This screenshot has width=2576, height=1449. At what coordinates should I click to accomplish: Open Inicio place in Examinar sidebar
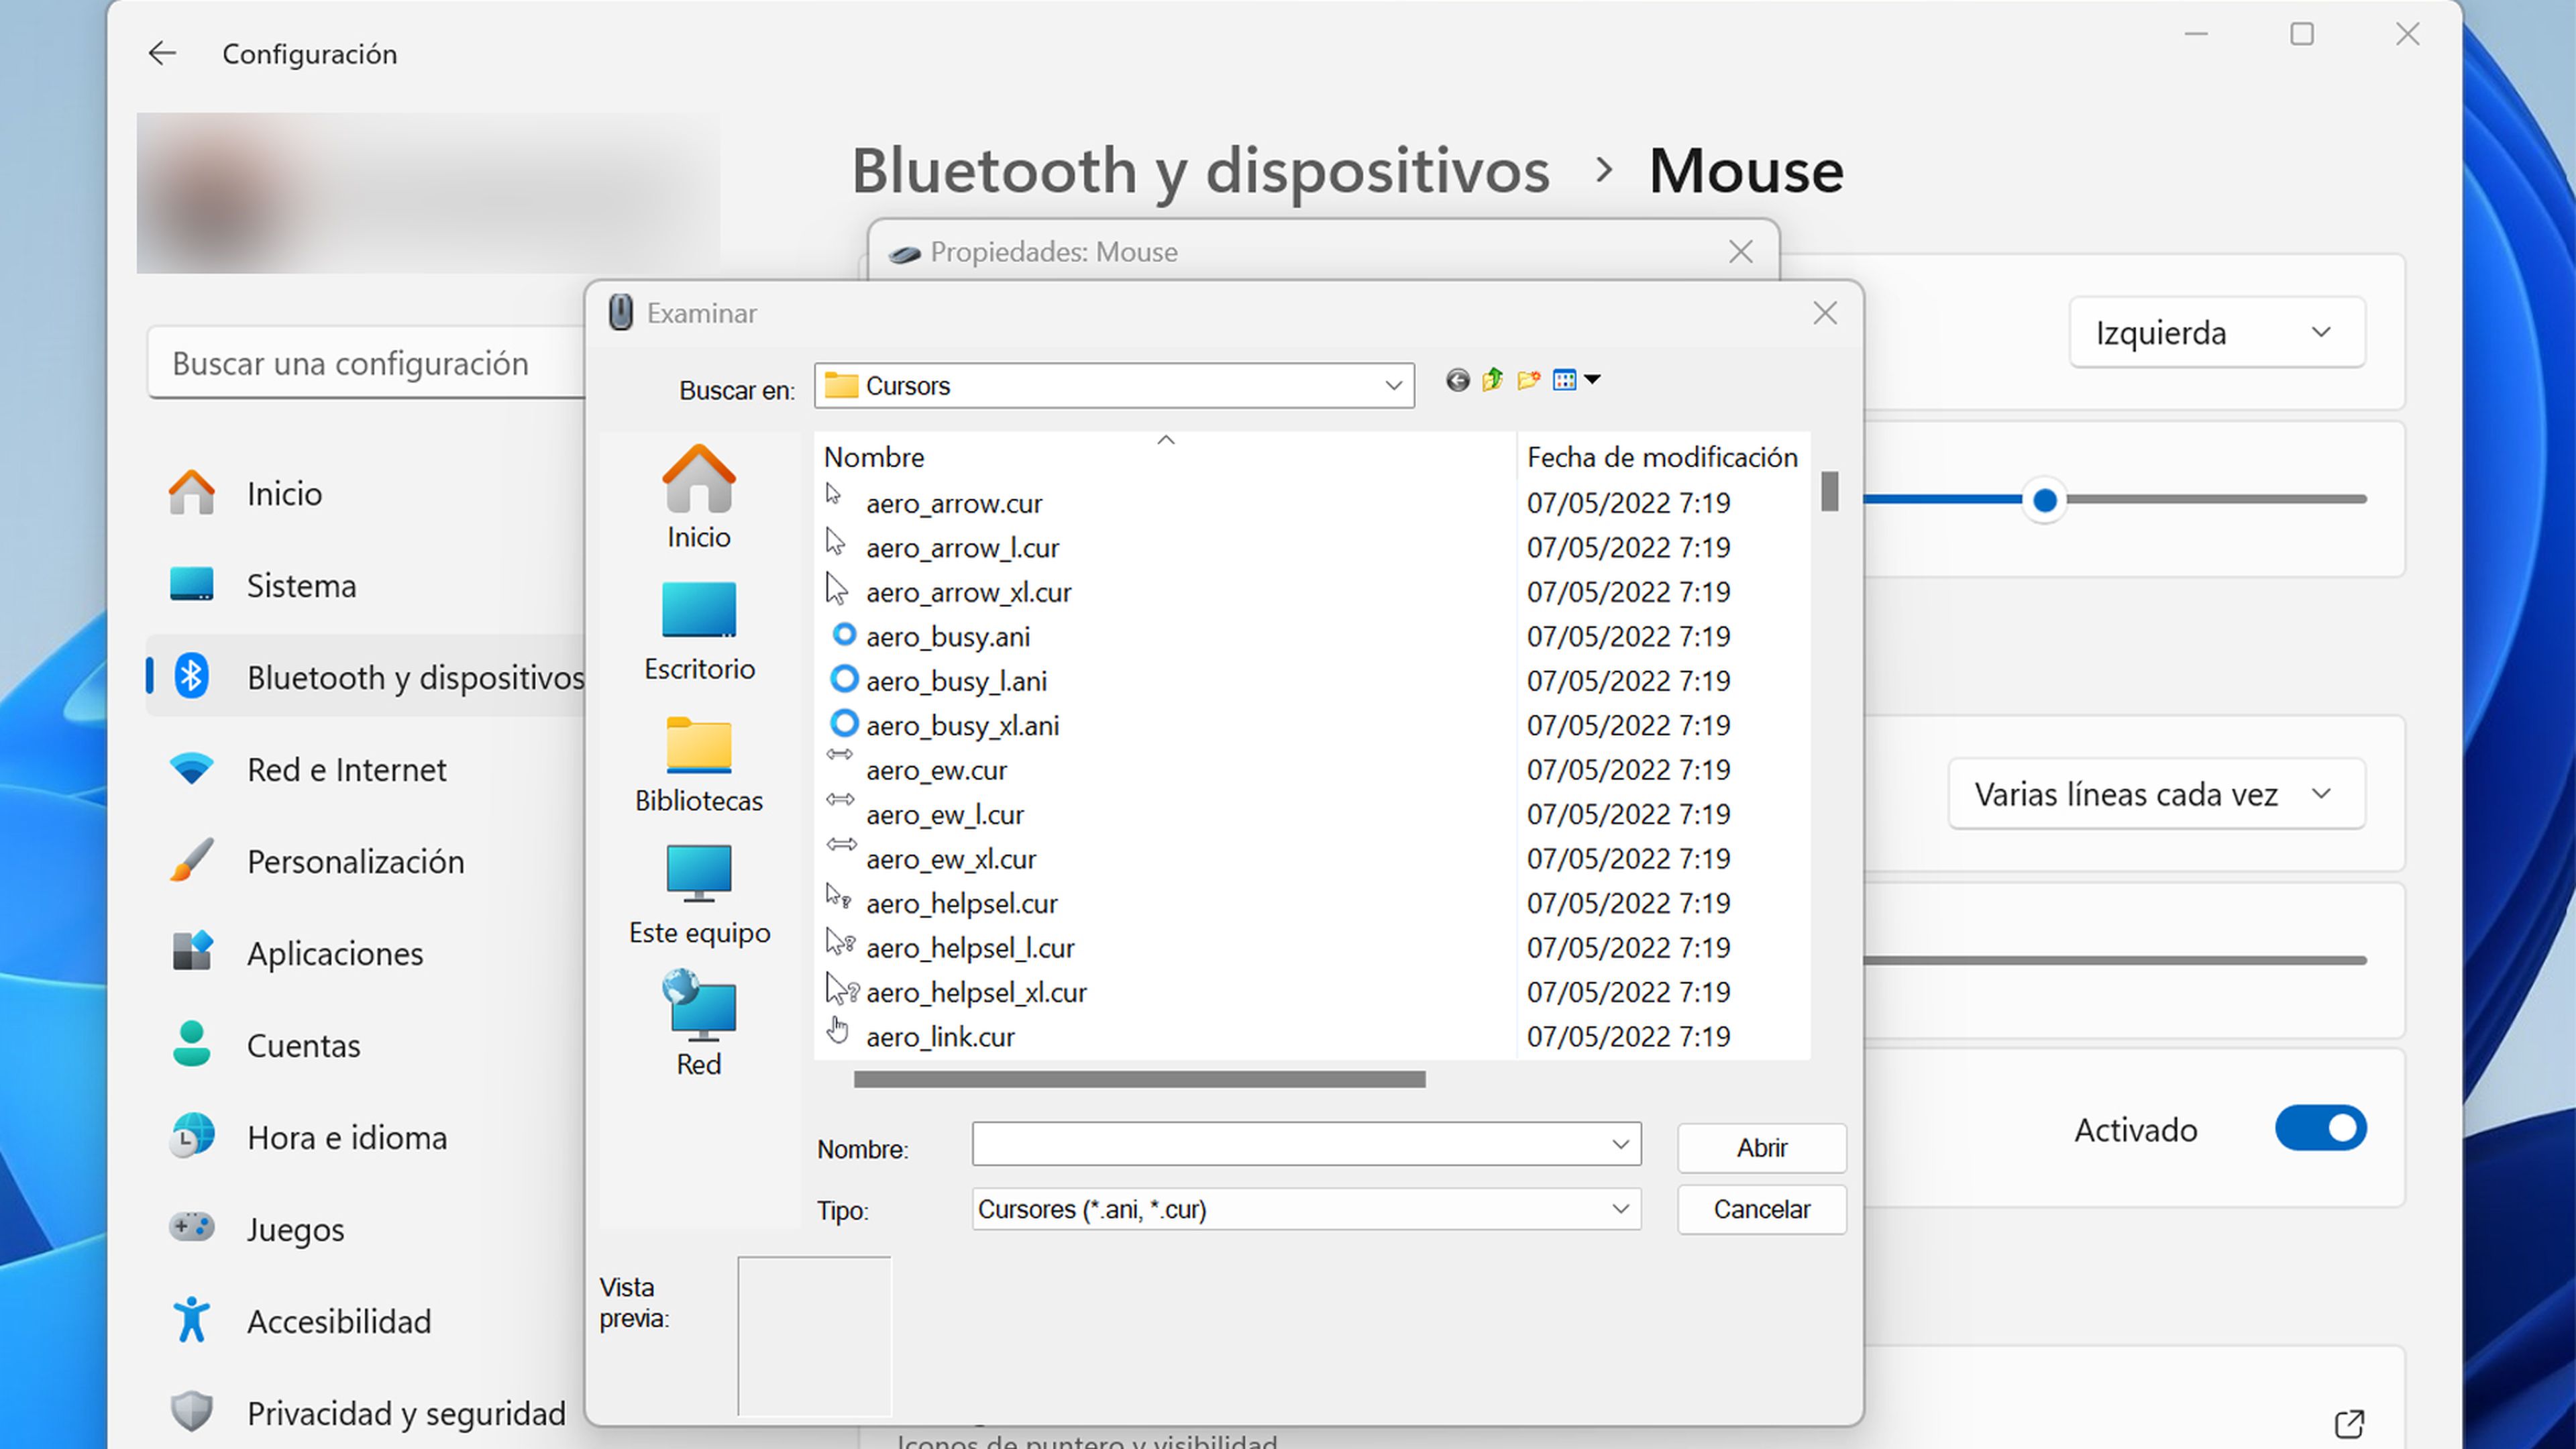click(699, 497)
